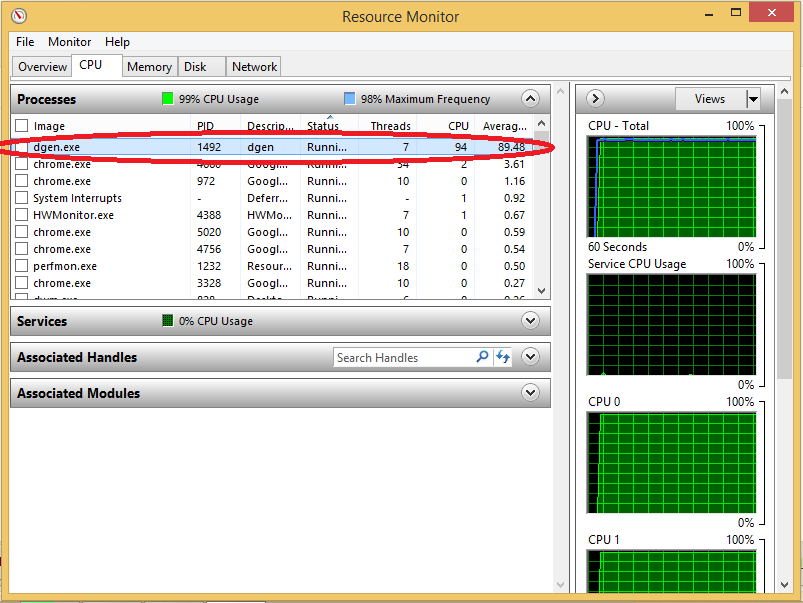The height and width of the screenshot is (603, 803).
Task: Select the System Interrupts row name
Action: pyautogui.click(x=77, y=198)
